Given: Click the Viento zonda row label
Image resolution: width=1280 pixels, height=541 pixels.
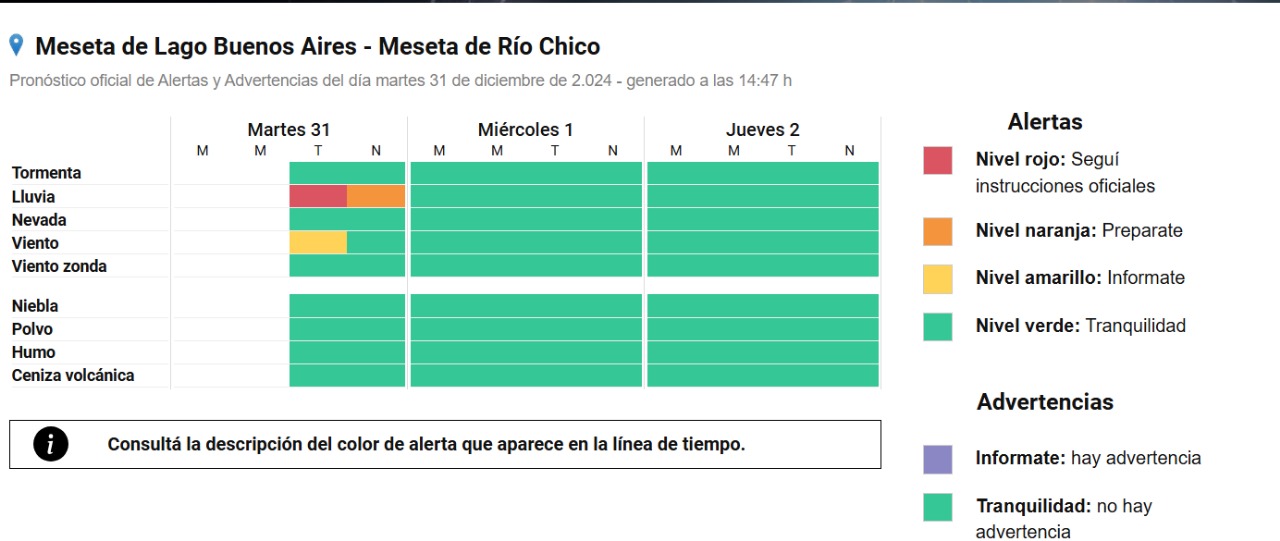Looking at the screenshot, I should coord(60,266).
